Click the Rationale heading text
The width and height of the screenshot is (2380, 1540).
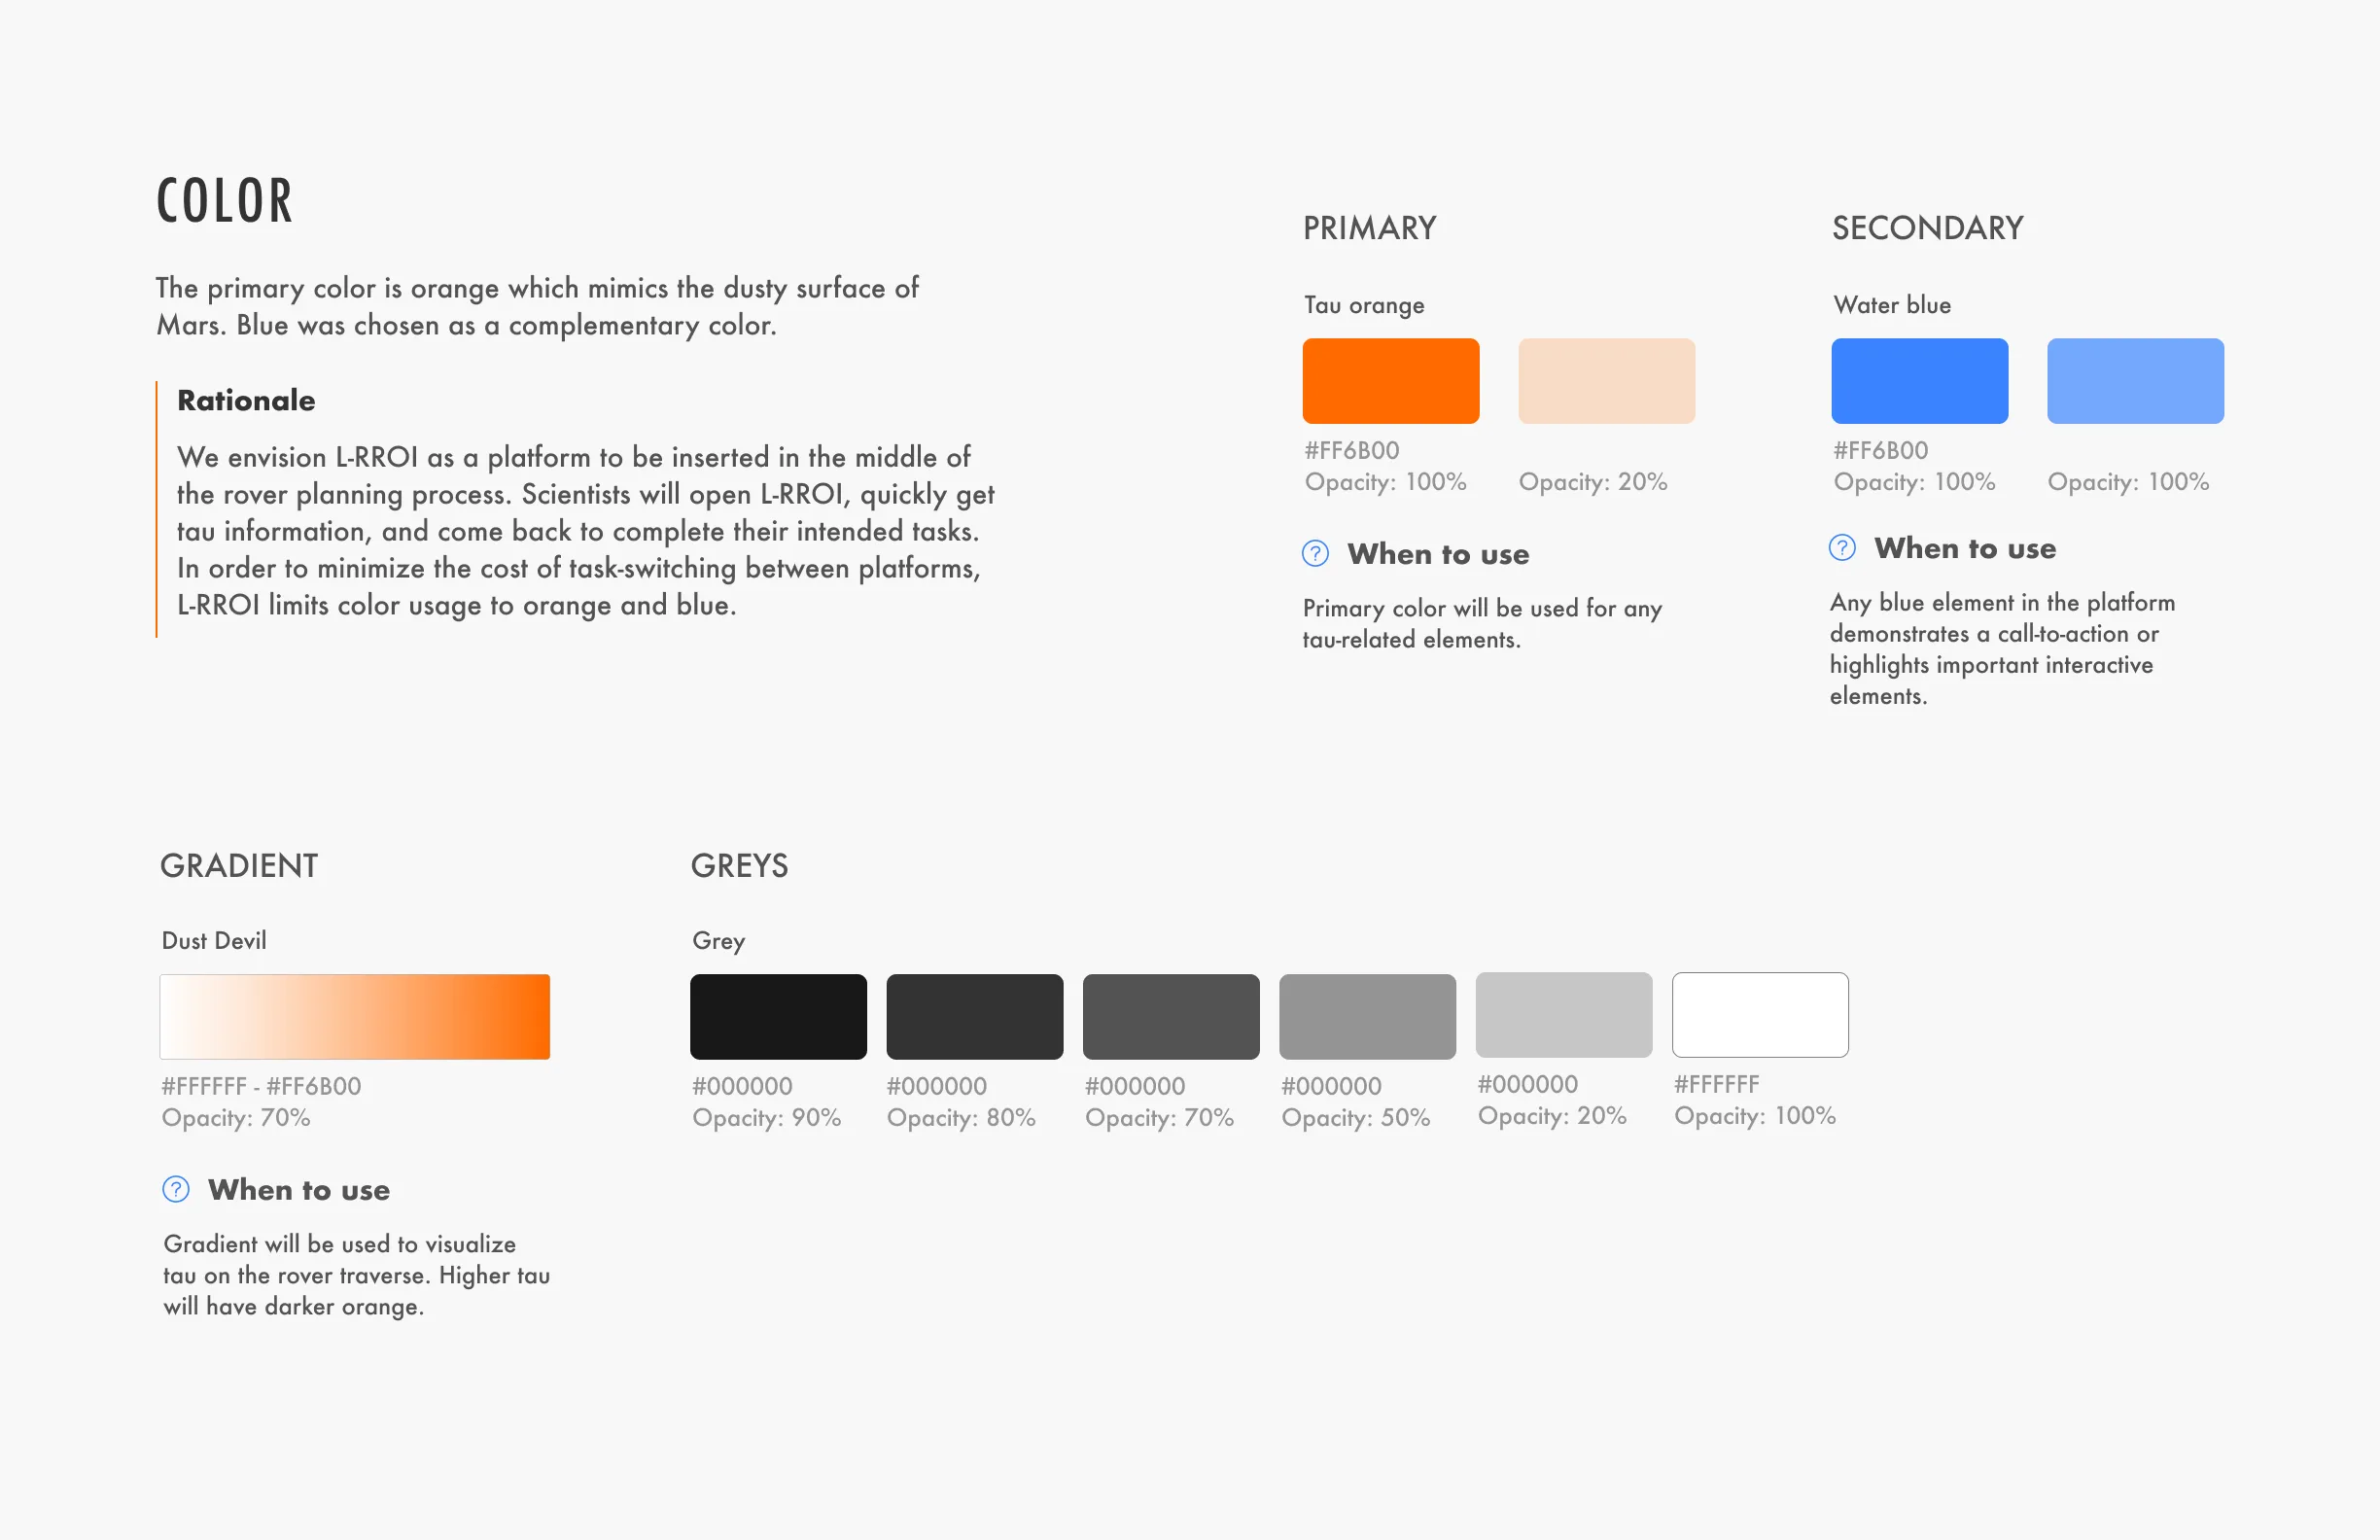(245, 400)
